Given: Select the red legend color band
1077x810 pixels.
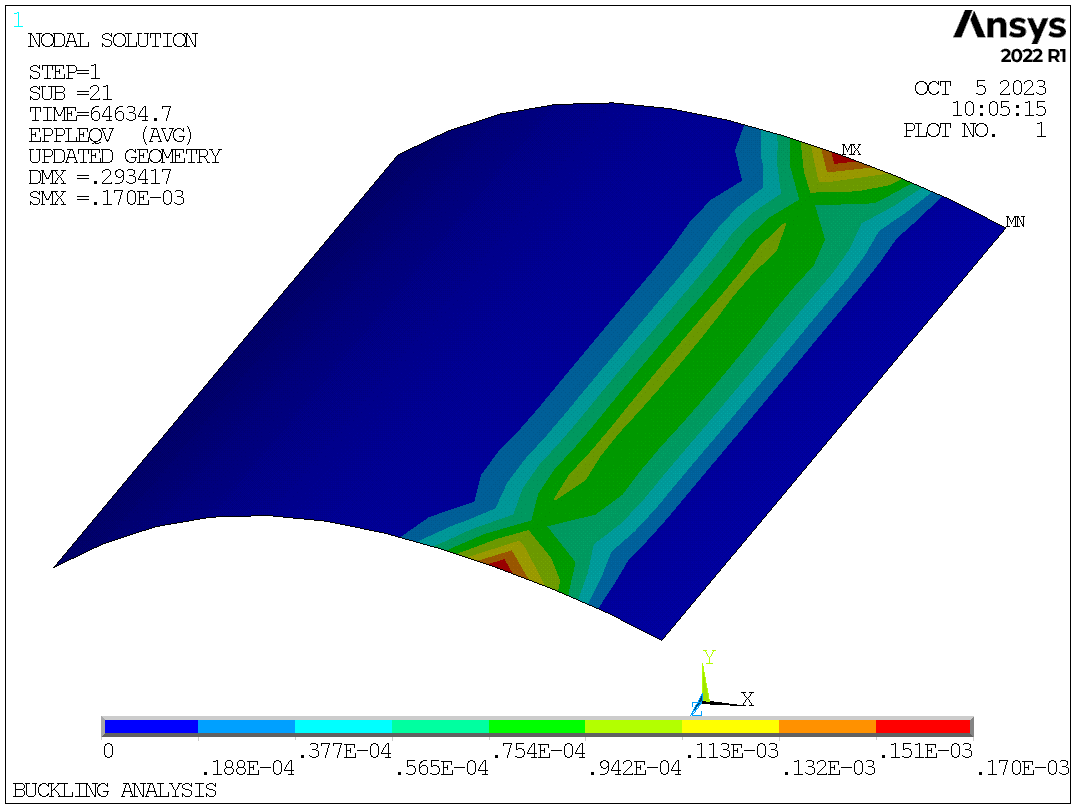Looking at the screenshot, I should (923, 727).
